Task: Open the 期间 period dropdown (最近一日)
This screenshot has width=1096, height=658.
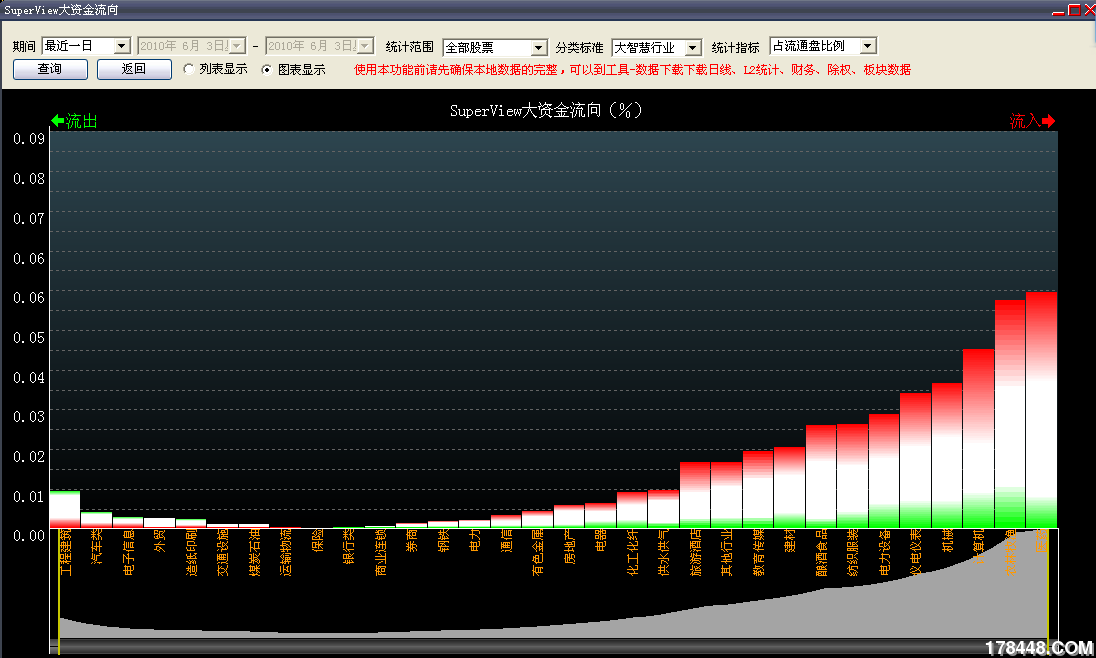Action: pos(122,46)
